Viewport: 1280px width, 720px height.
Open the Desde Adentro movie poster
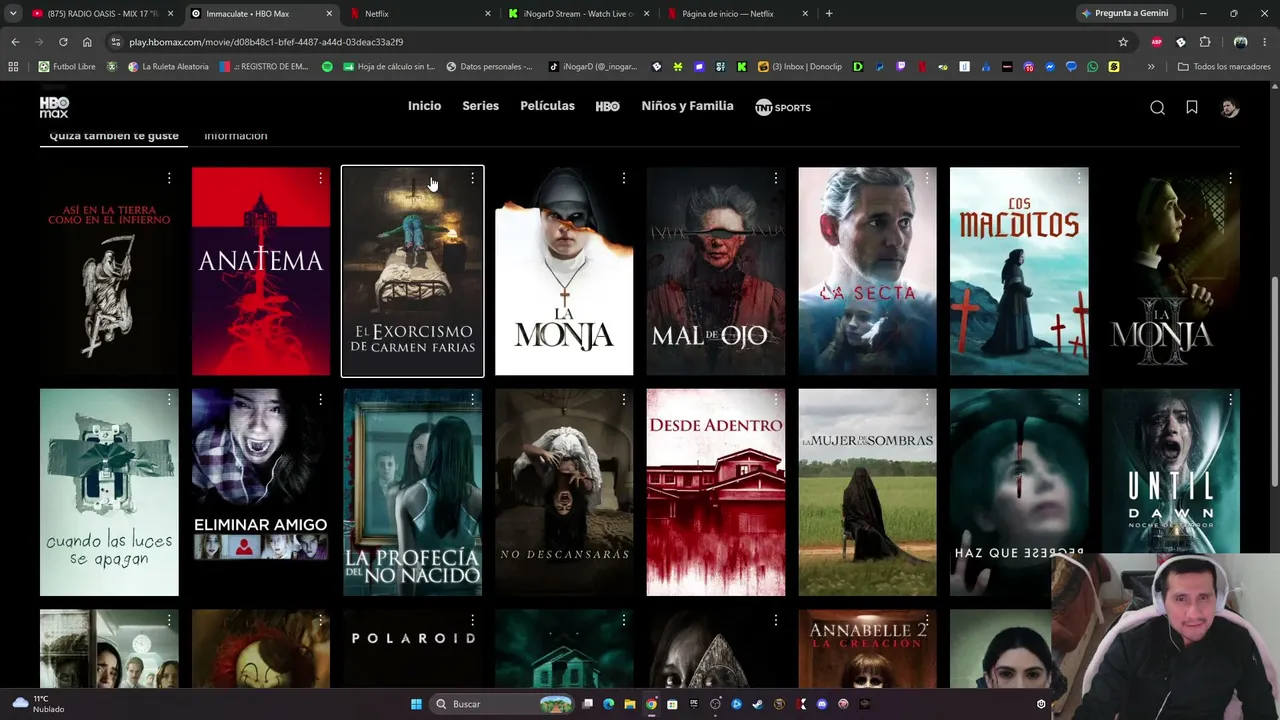pyautogui.click(x=716, y=492)
